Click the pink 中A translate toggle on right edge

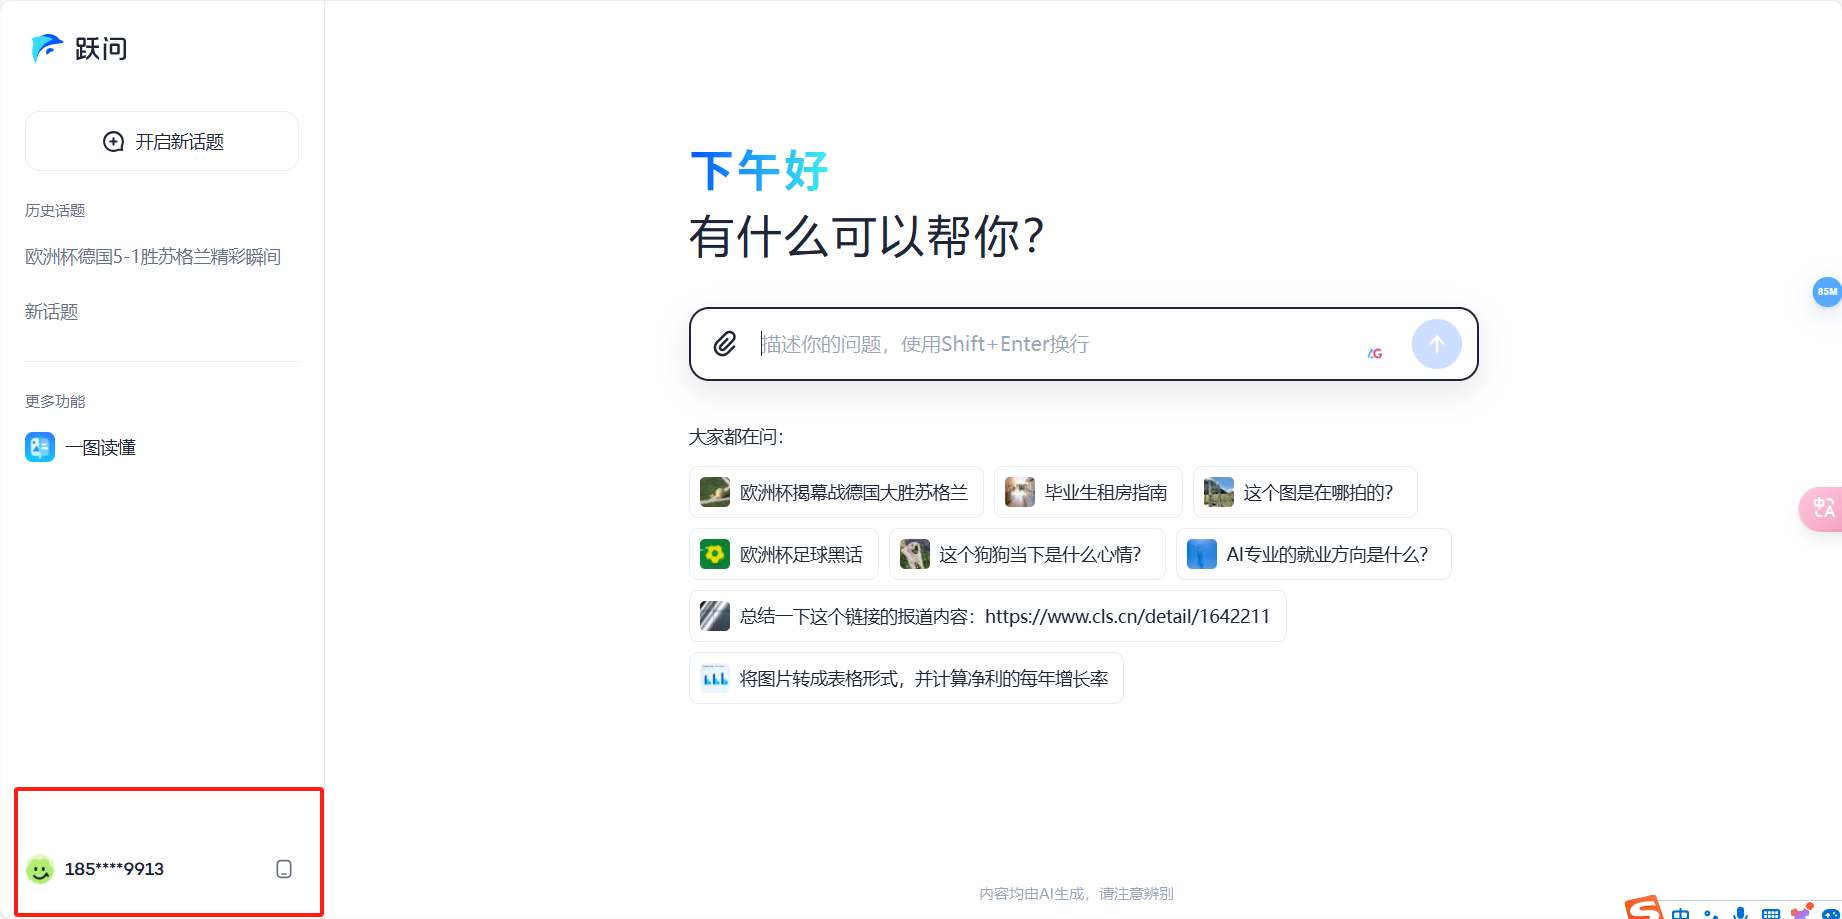[x=1823, y=509]
